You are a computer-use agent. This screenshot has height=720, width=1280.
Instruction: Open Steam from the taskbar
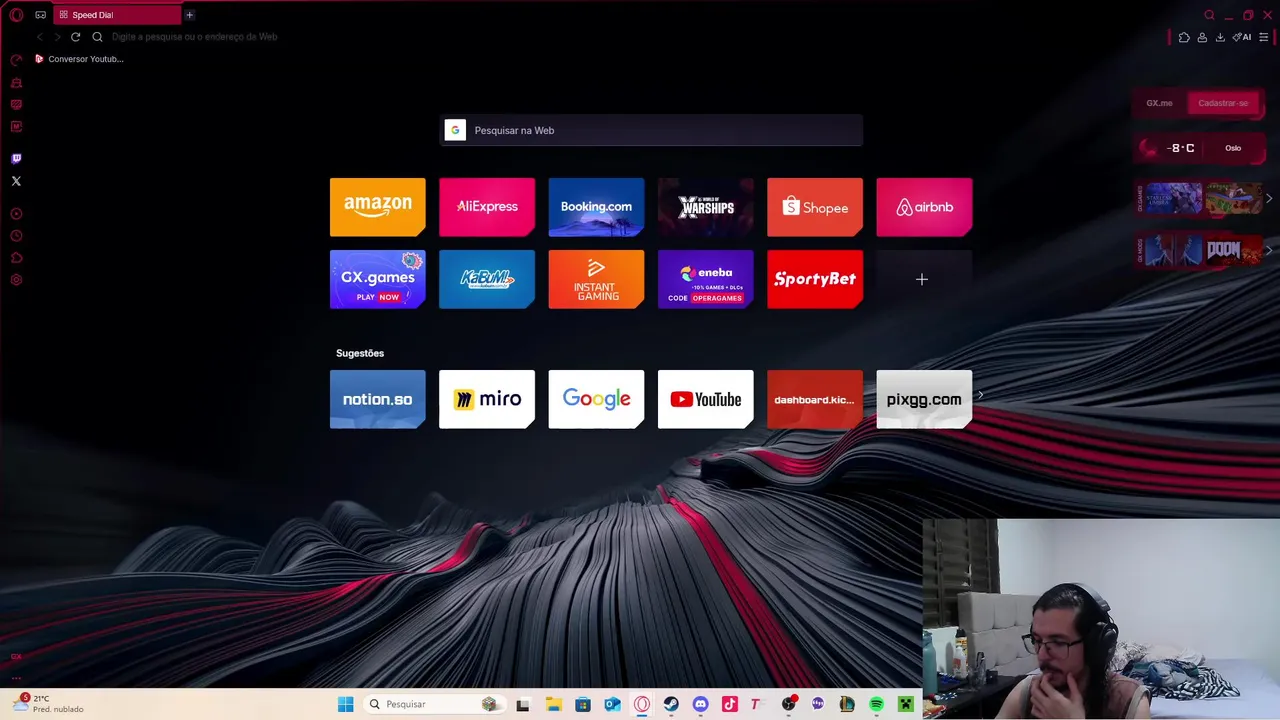(x=671, y=704)
